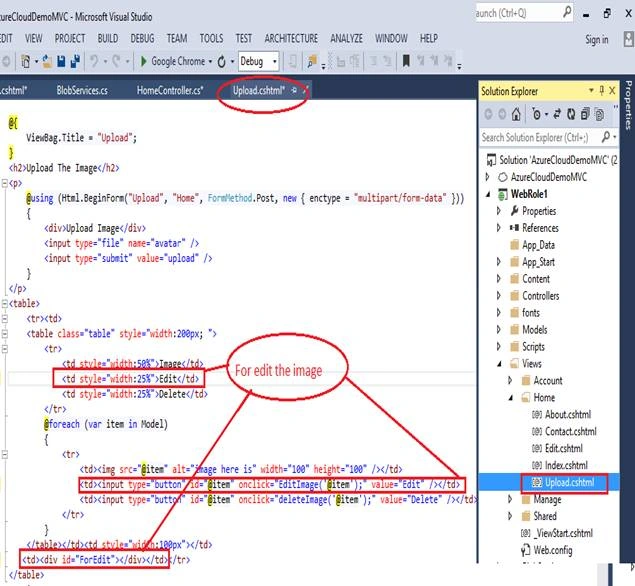
Task: Toggle bookmark with the bookmark icon
Action: [405, 61]
